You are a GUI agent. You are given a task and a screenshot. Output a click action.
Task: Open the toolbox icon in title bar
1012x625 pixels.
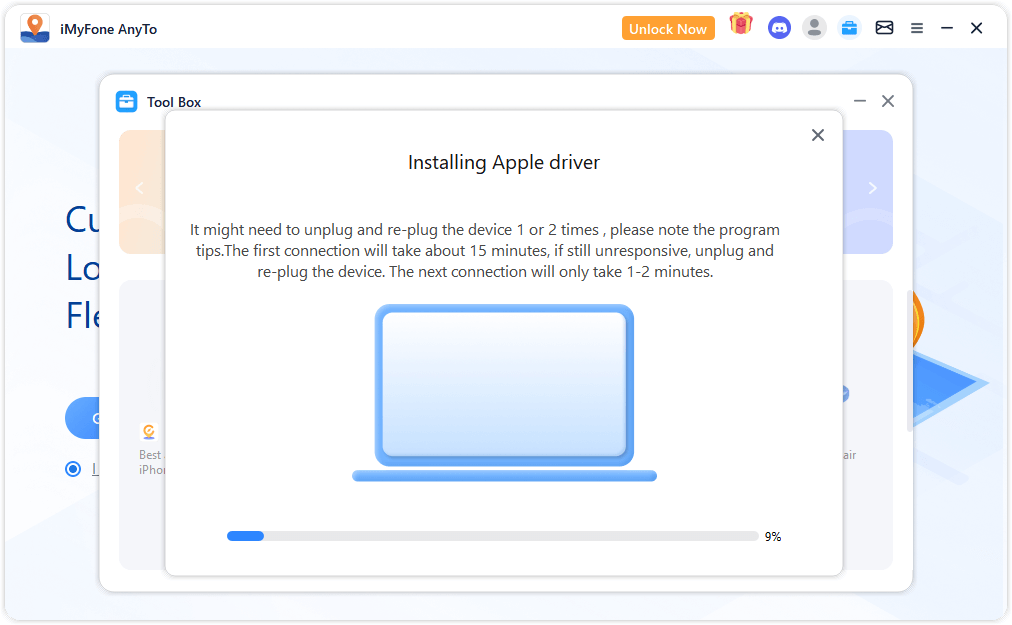(x=849, y=28)
